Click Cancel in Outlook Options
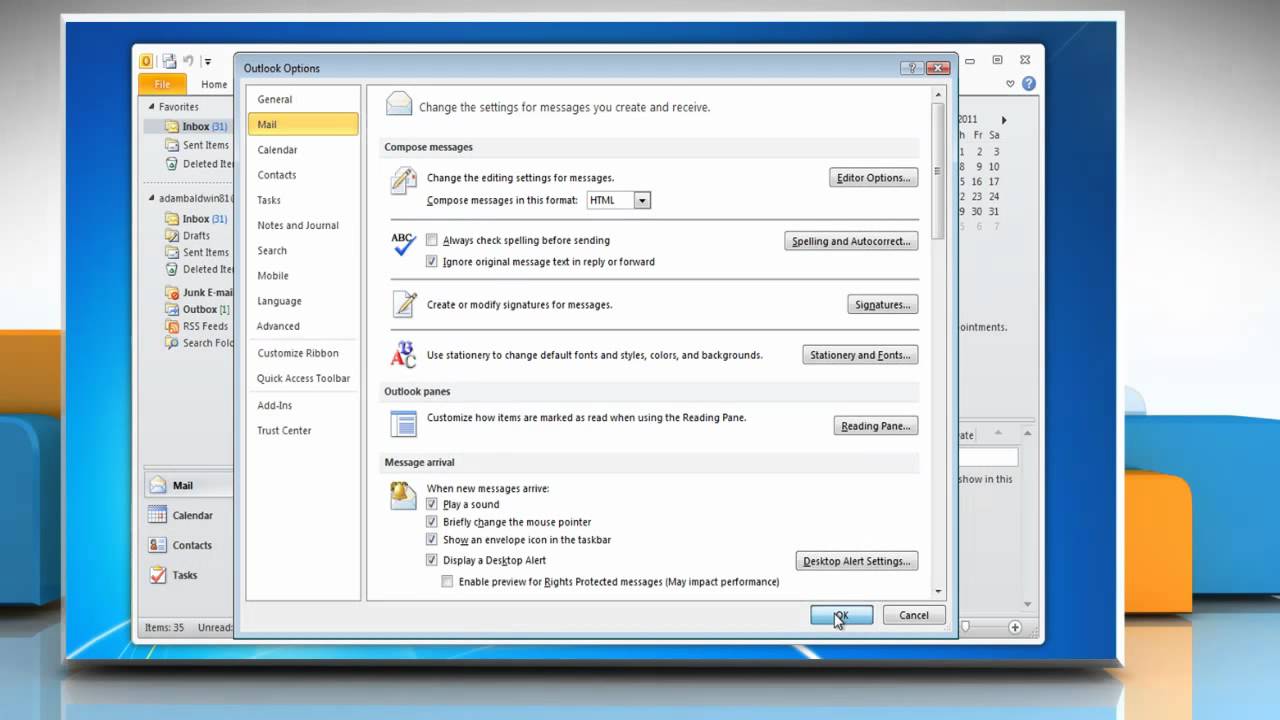 pos(914,615)
